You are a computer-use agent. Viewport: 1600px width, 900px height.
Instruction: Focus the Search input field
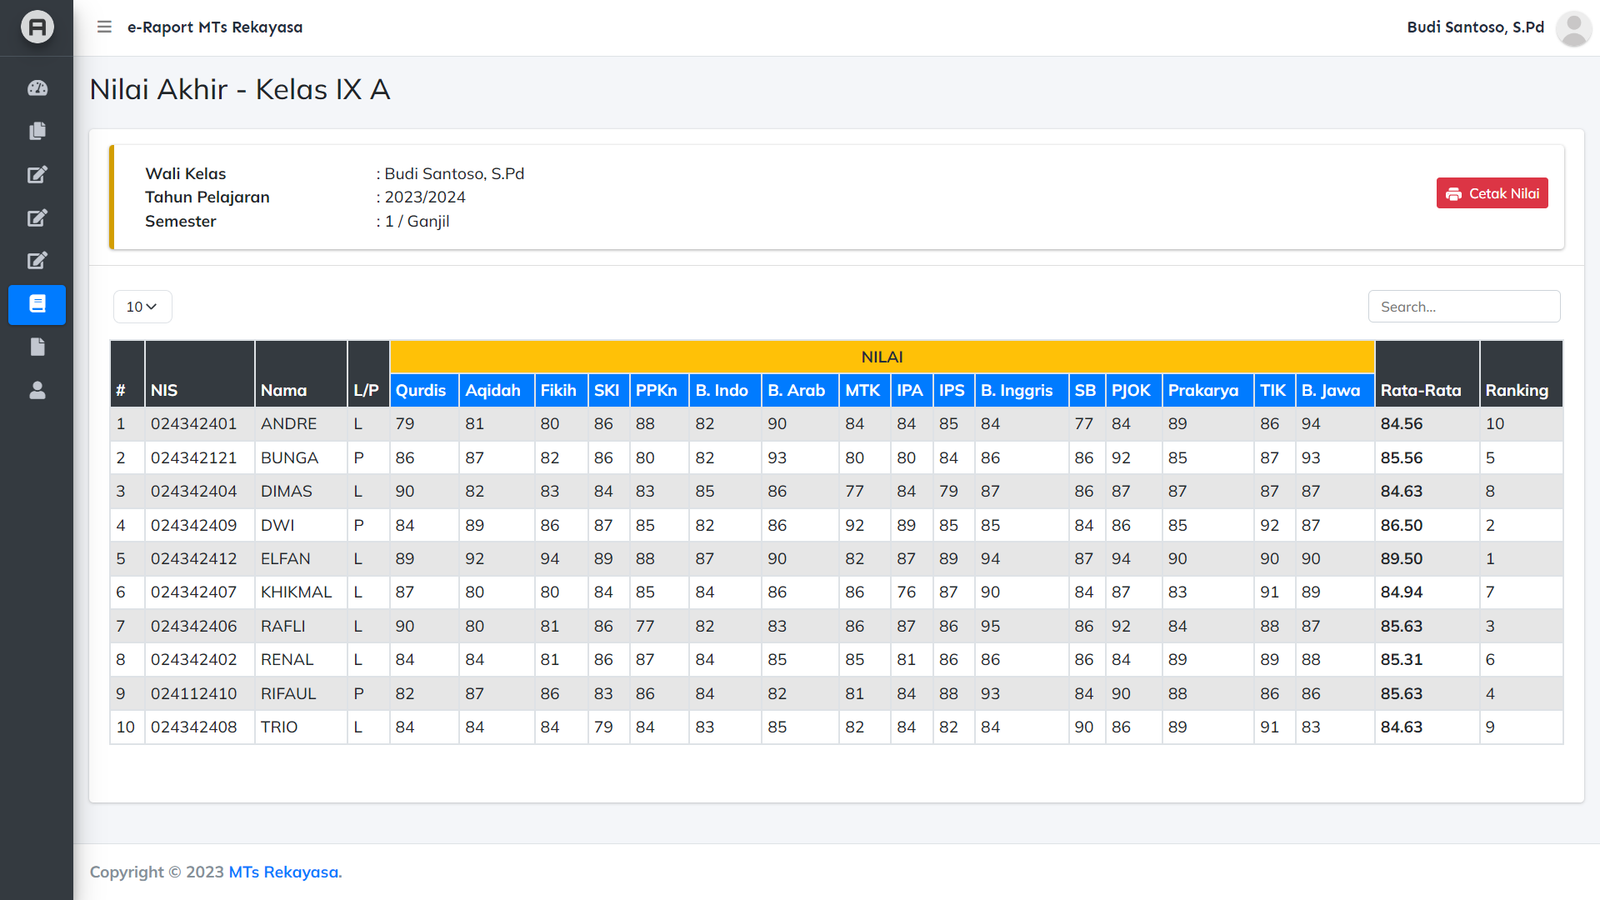pos(1463,307)
